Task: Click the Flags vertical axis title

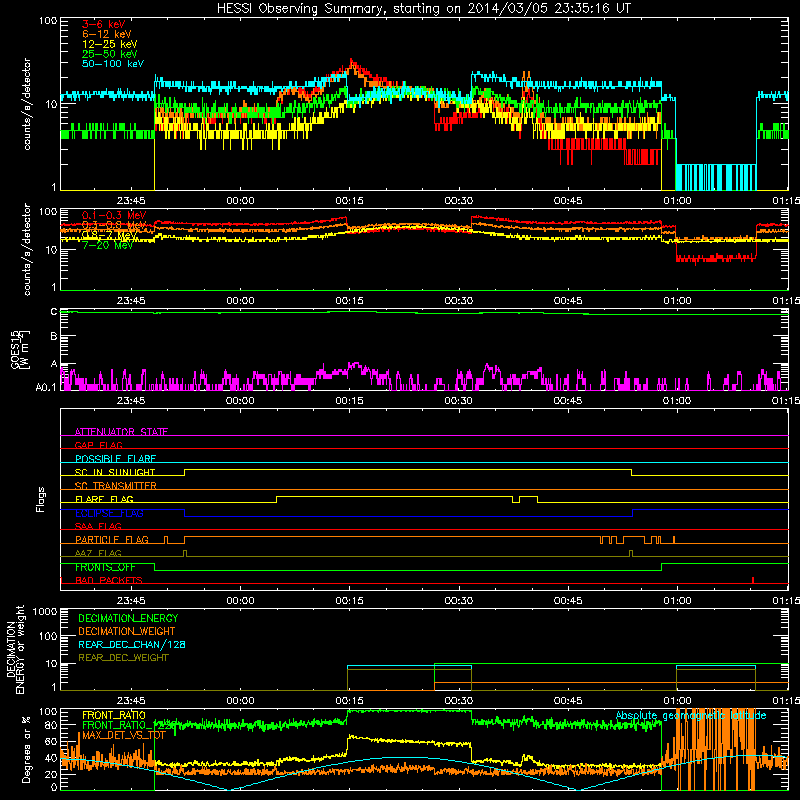Action: [41, 499]
